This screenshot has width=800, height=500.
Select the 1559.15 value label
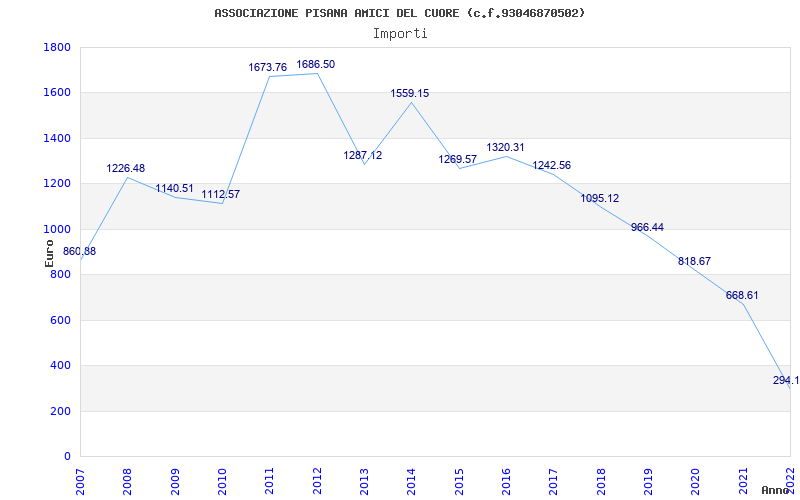click(410, 93)
